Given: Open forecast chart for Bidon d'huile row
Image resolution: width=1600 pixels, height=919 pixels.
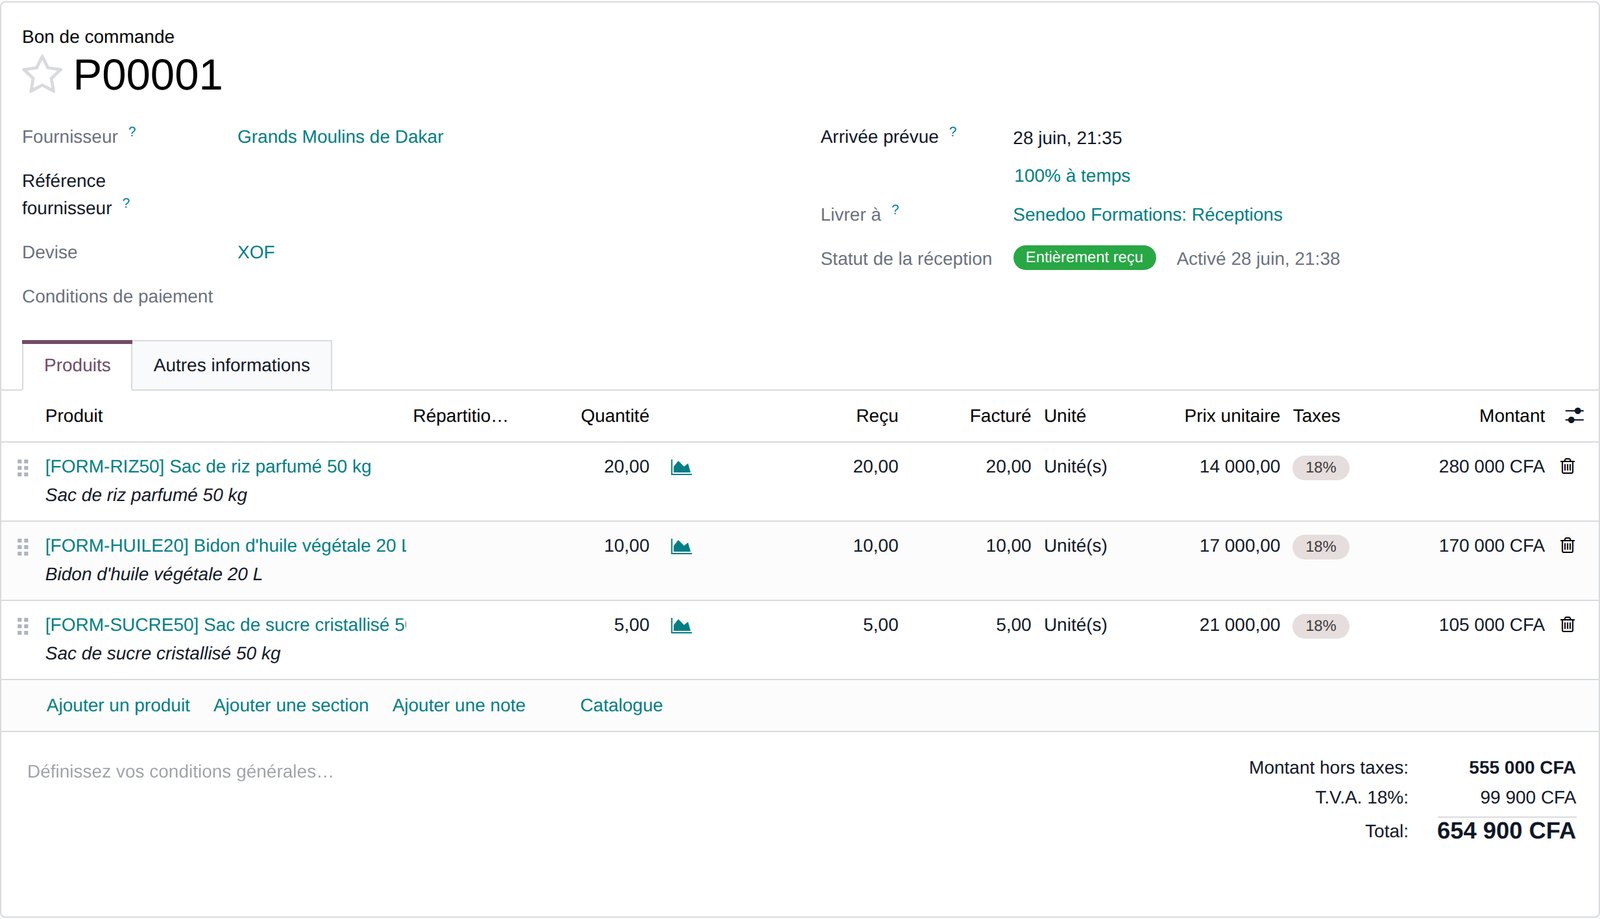Looking at the screenshot, I should tap(681, 546).
